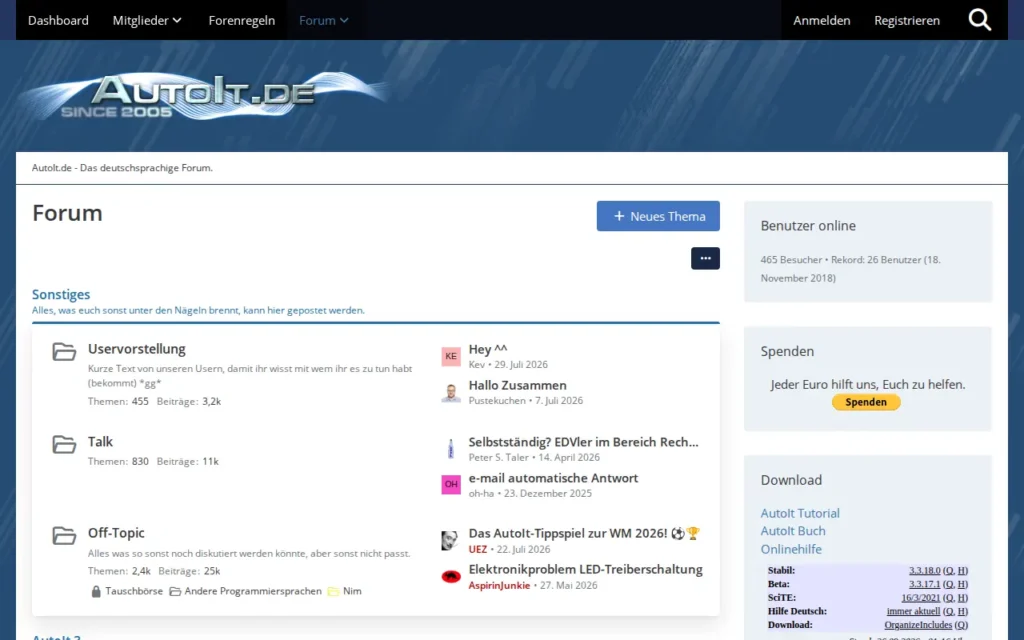Click the OrganizeIncludes download link
The height and width of the screenshot is (640, 1024).
[x=918, y=625]
